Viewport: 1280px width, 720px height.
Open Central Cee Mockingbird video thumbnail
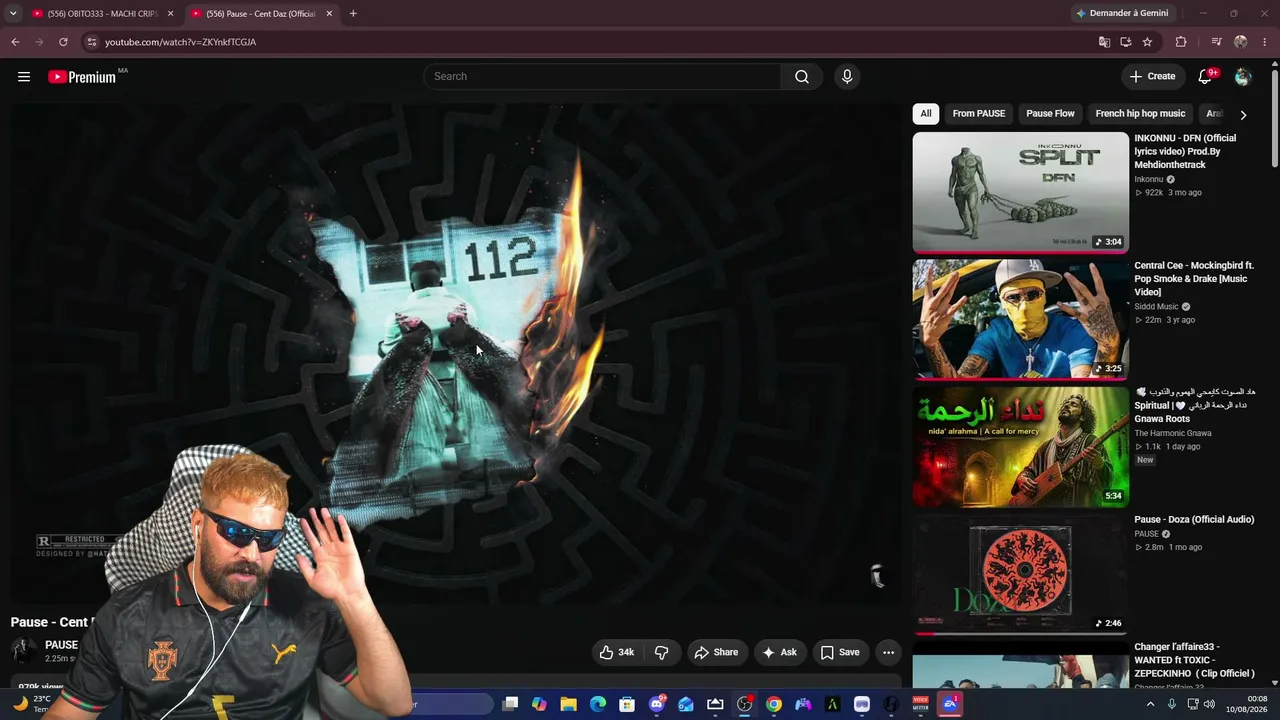pos(1020,320)
